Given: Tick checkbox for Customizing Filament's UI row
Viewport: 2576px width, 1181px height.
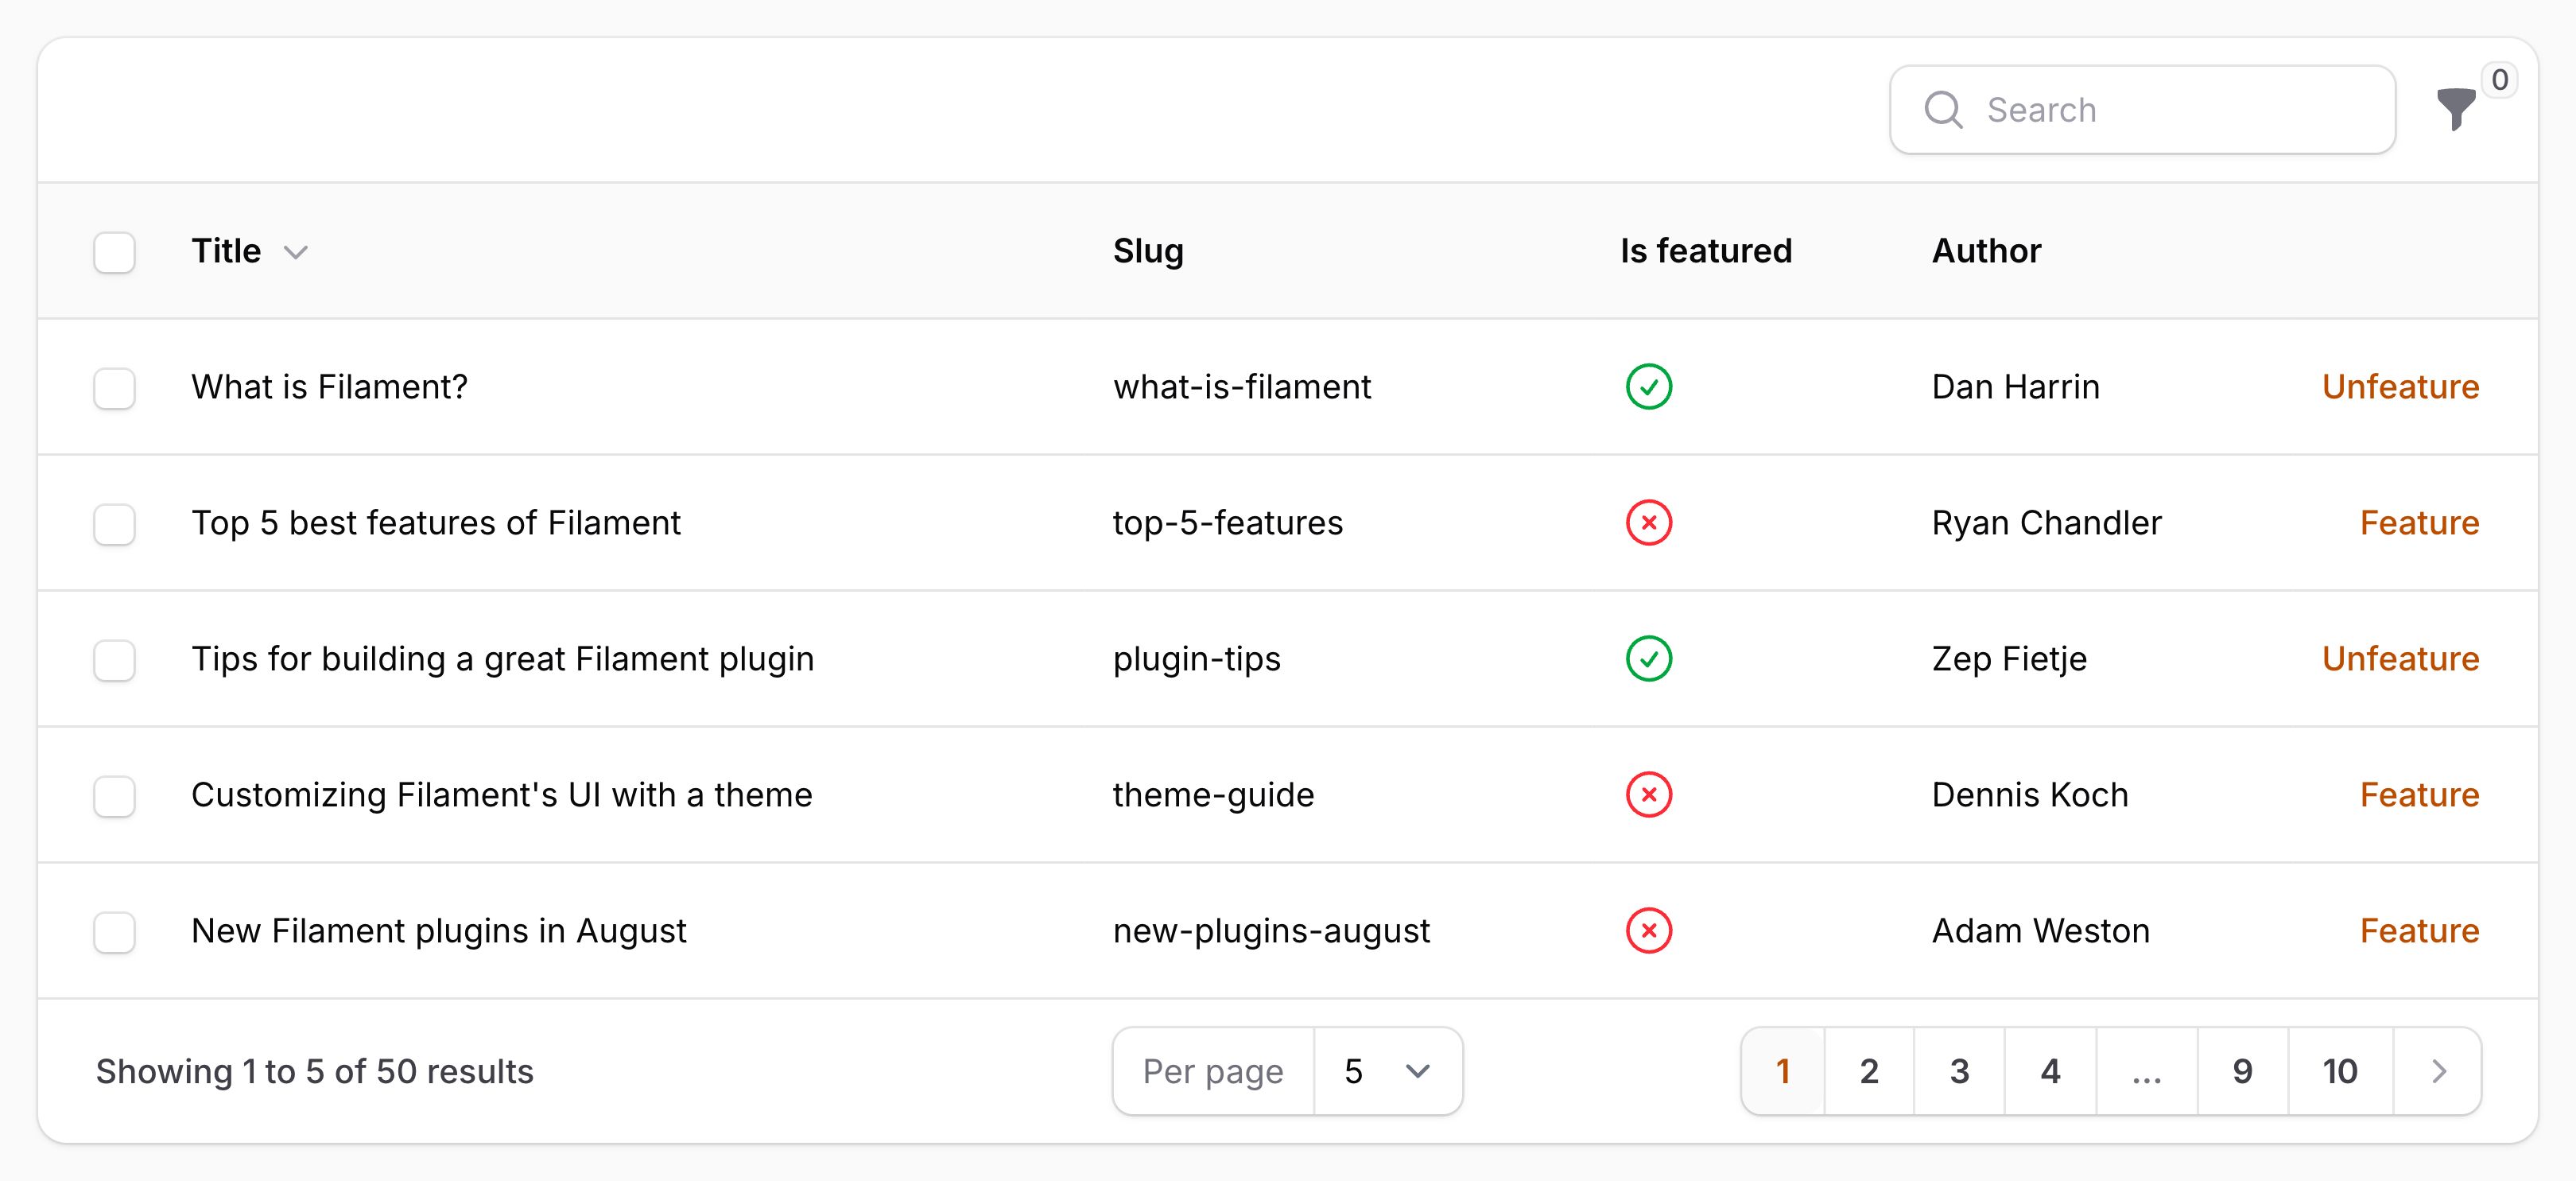Looking at the screenshot, I should point(114,796).
